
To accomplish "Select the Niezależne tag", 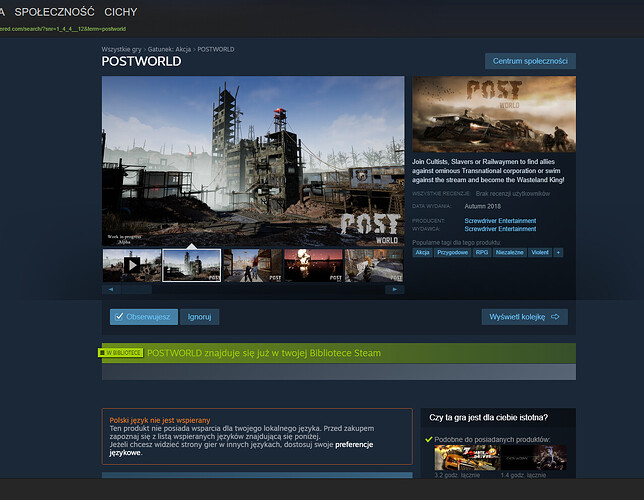I will point(509,252).
